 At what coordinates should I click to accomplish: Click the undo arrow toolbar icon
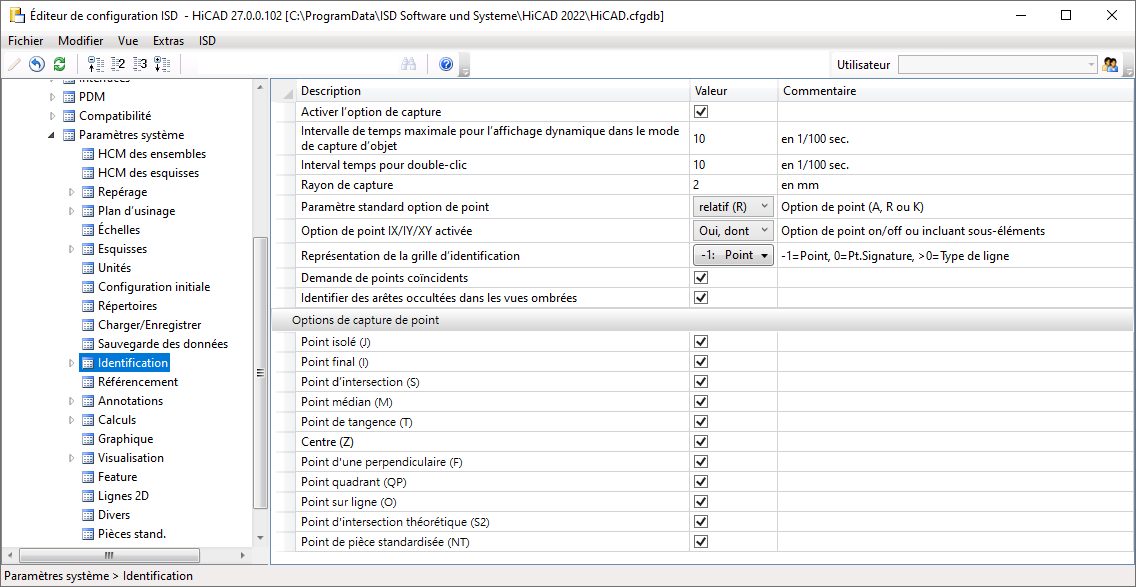[37, 64]
